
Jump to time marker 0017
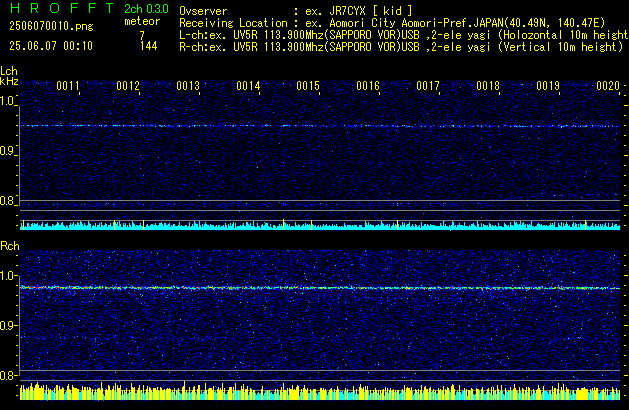(x=428, y=86)
